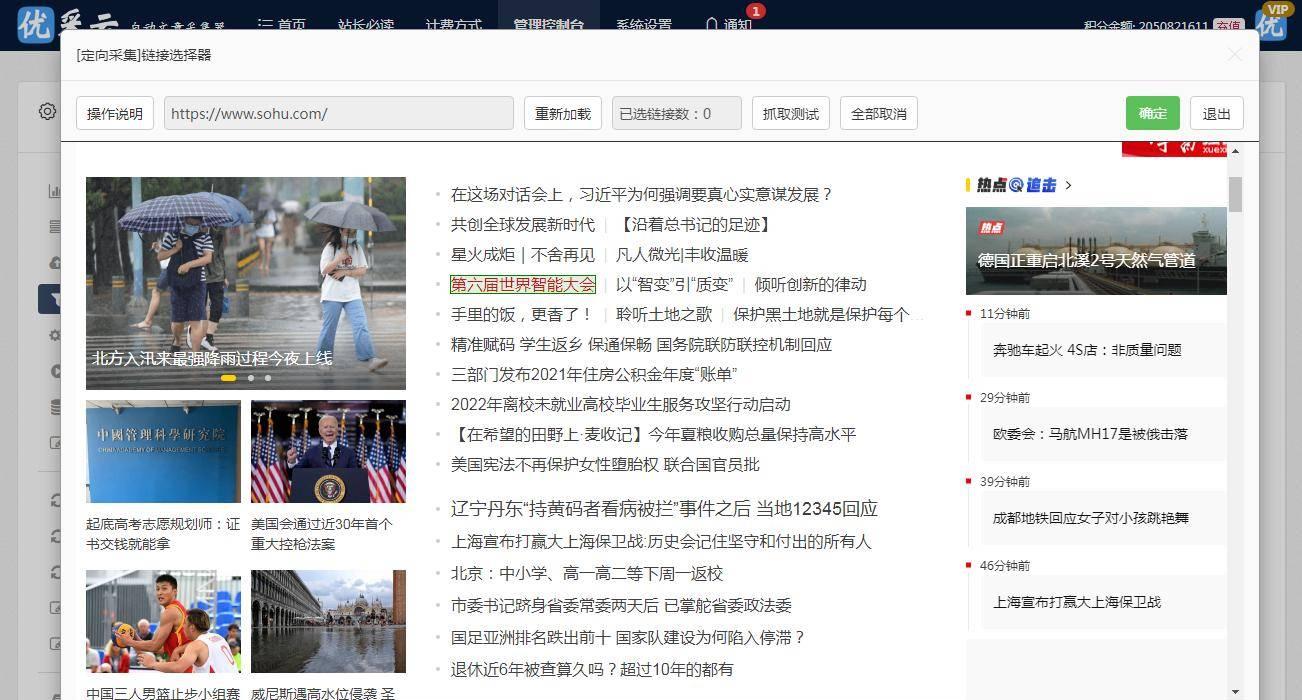Select the 共创全球发展新时代 link
Viewport: 1302px width, 700px height.
coord(523,224)
